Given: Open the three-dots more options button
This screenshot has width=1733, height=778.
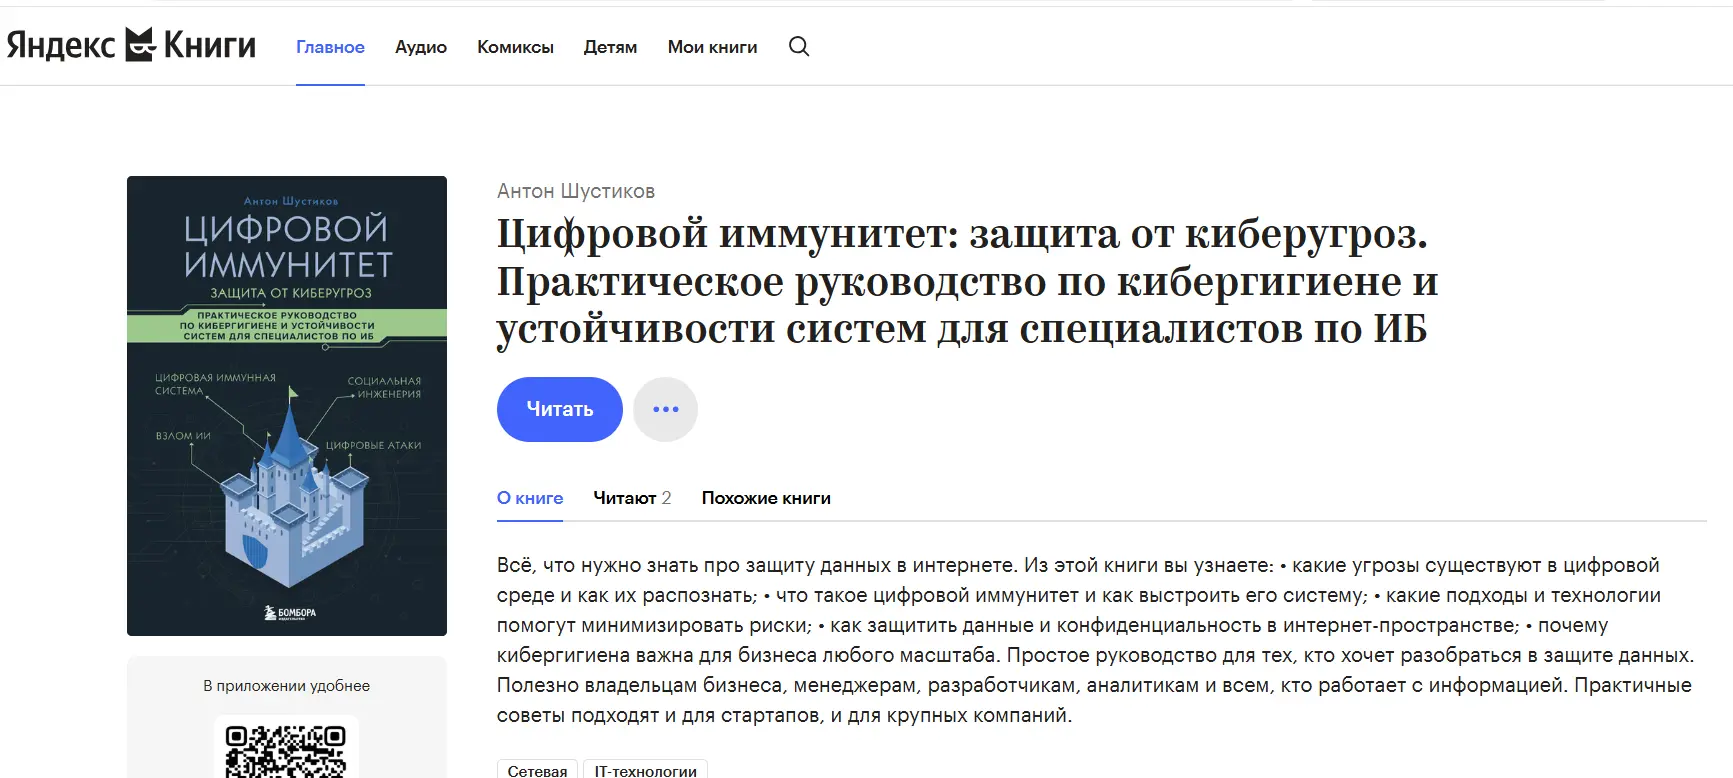Looking at the screenshot, I should (666, 409).
